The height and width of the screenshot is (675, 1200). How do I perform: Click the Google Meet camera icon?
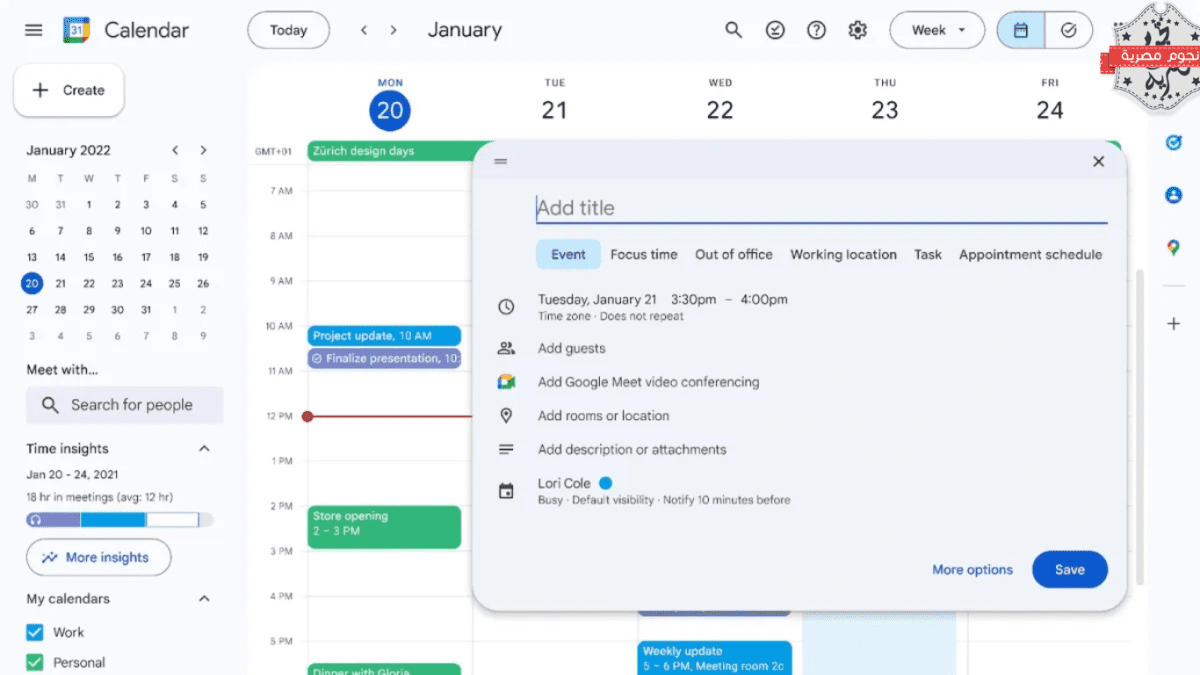pyautogui.click(x=506, y=382)
